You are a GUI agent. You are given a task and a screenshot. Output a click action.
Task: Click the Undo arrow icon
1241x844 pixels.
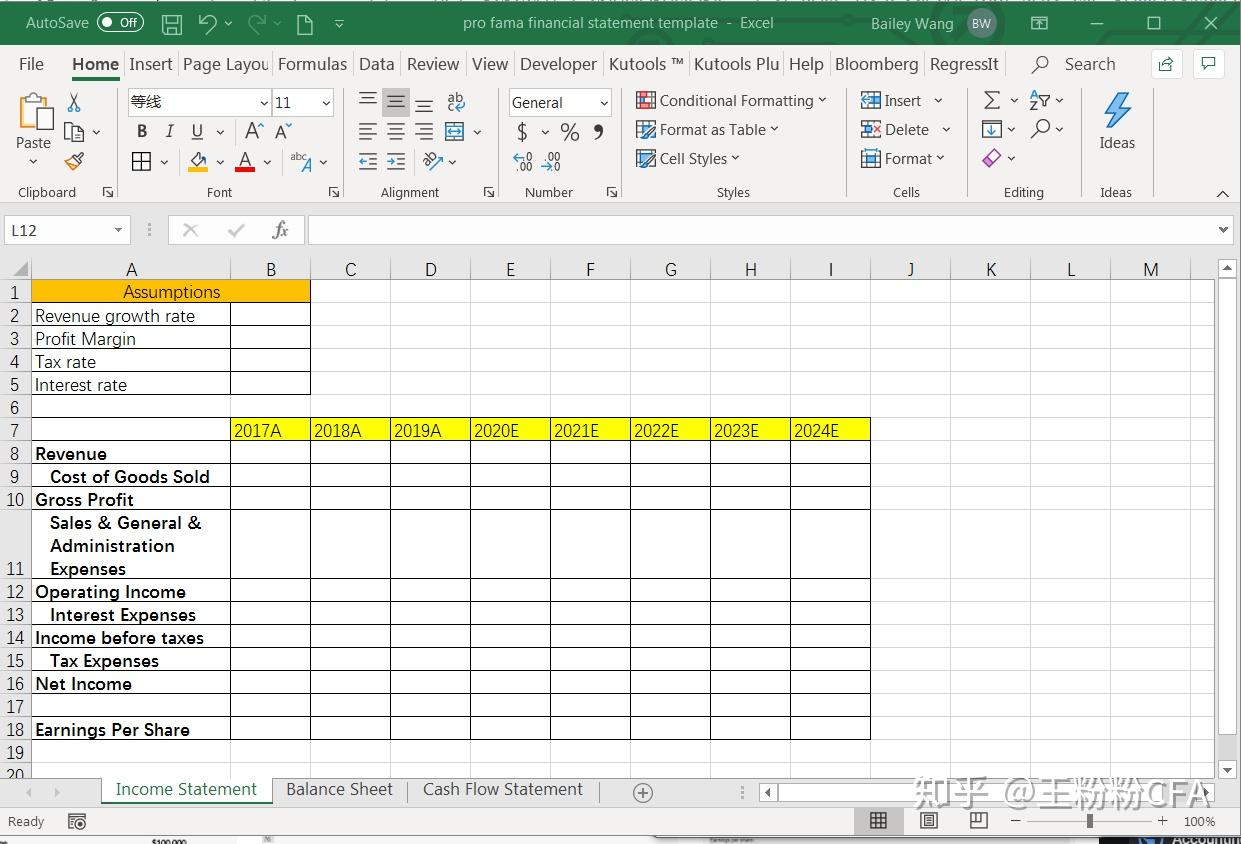click(207, 23)
